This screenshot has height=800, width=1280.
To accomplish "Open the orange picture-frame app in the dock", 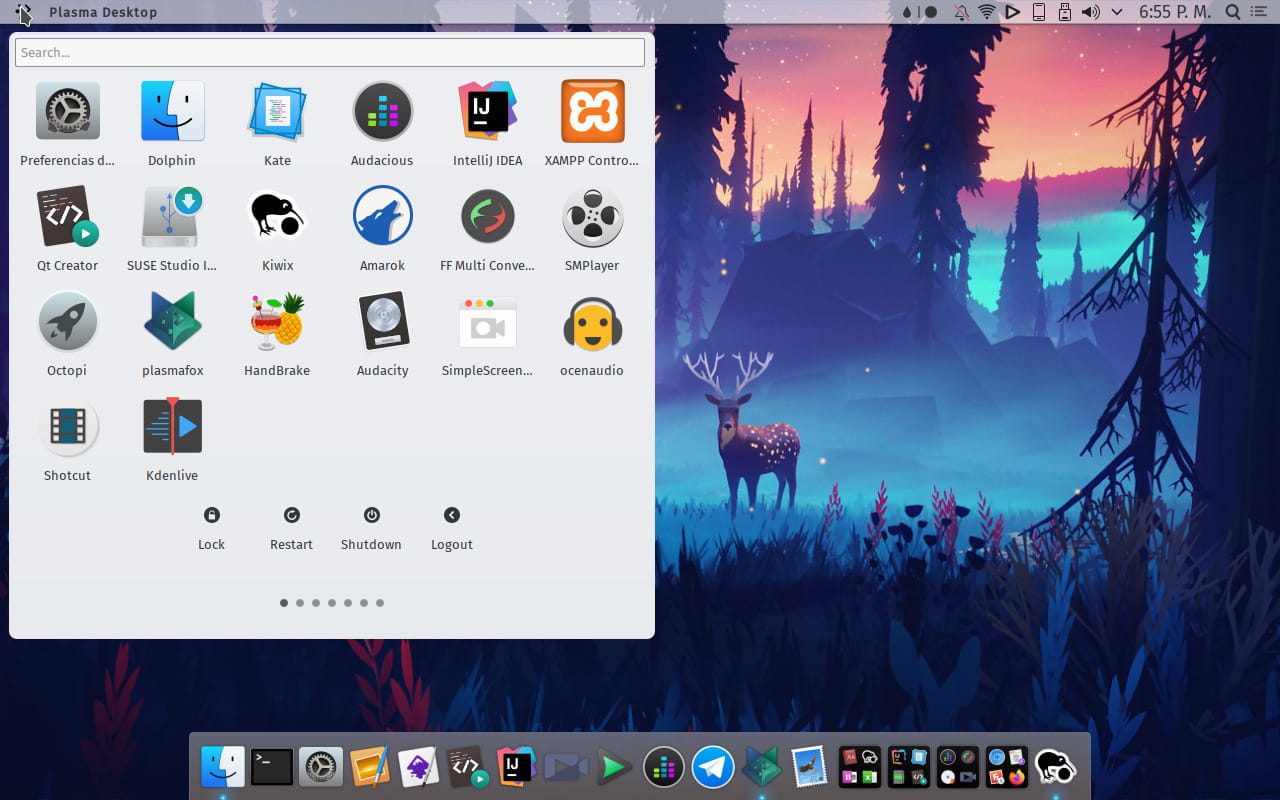I will coord(370,767).
